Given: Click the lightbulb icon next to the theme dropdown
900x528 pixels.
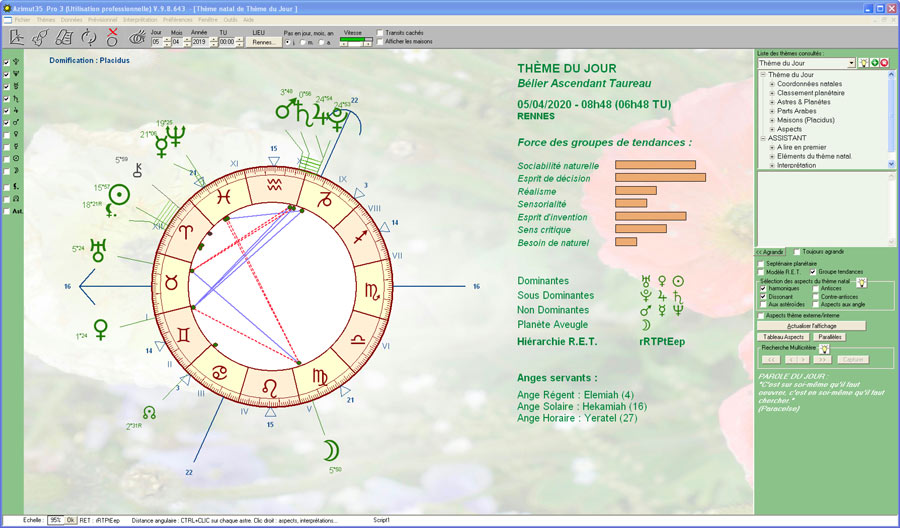Looking at the screenshot, I should (x=862, y=63).
